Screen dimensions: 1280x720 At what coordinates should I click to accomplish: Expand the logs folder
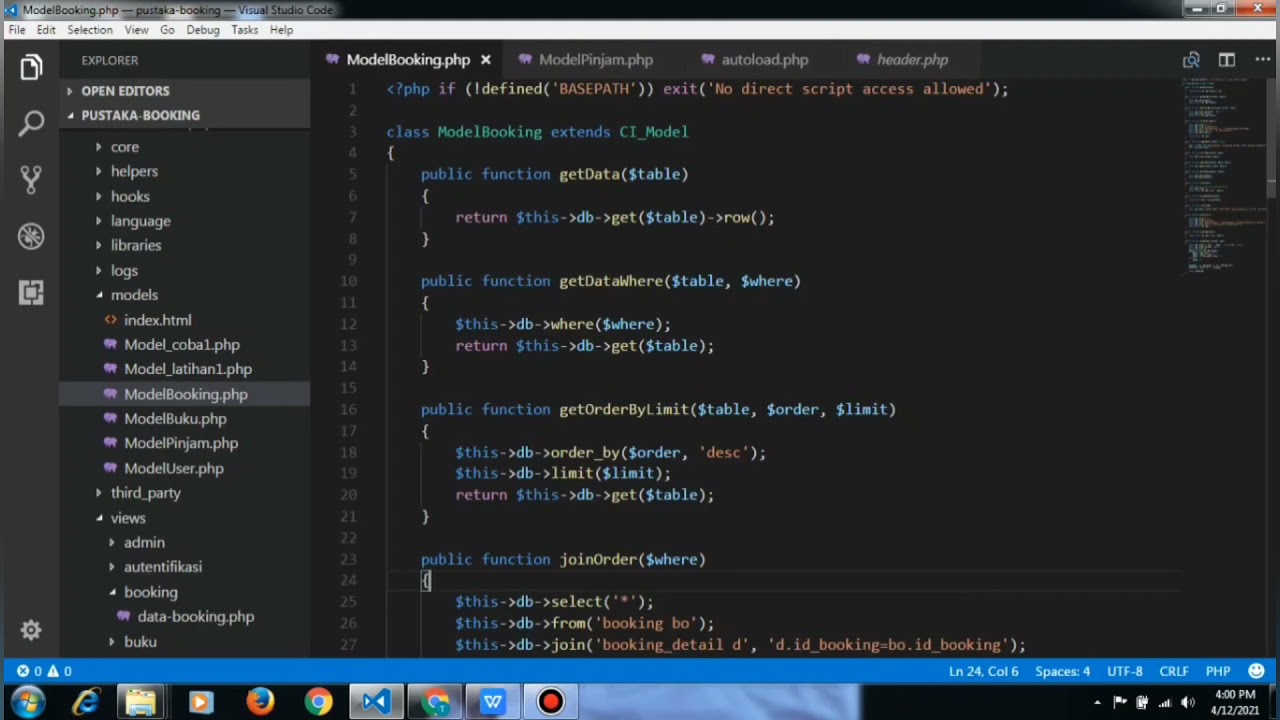(124, 271)
